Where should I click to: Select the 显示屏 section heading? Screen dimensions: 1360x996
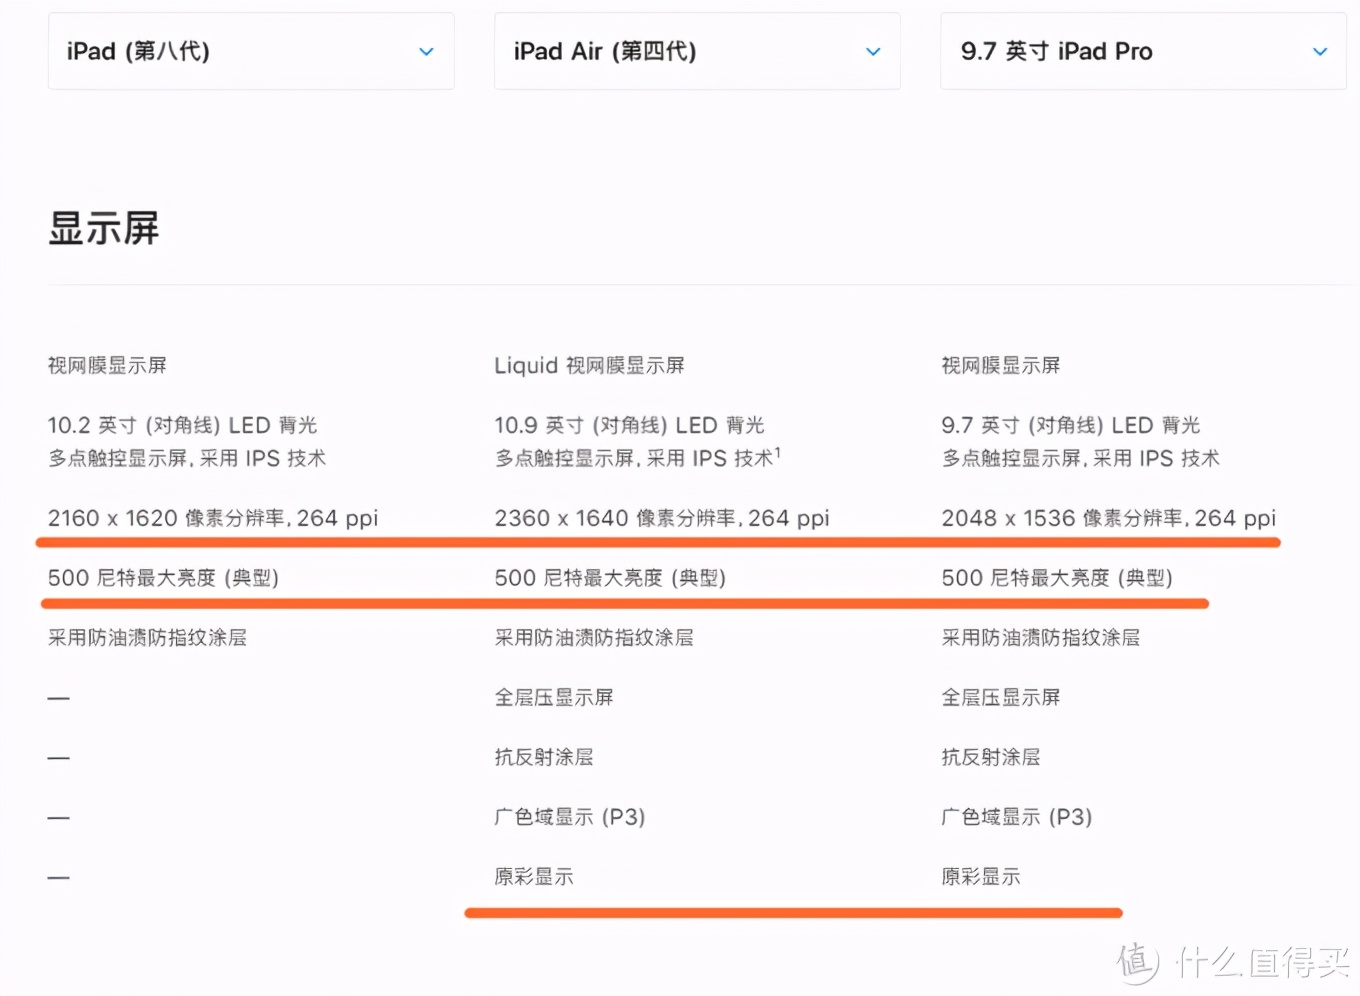[x=104, y=228]
